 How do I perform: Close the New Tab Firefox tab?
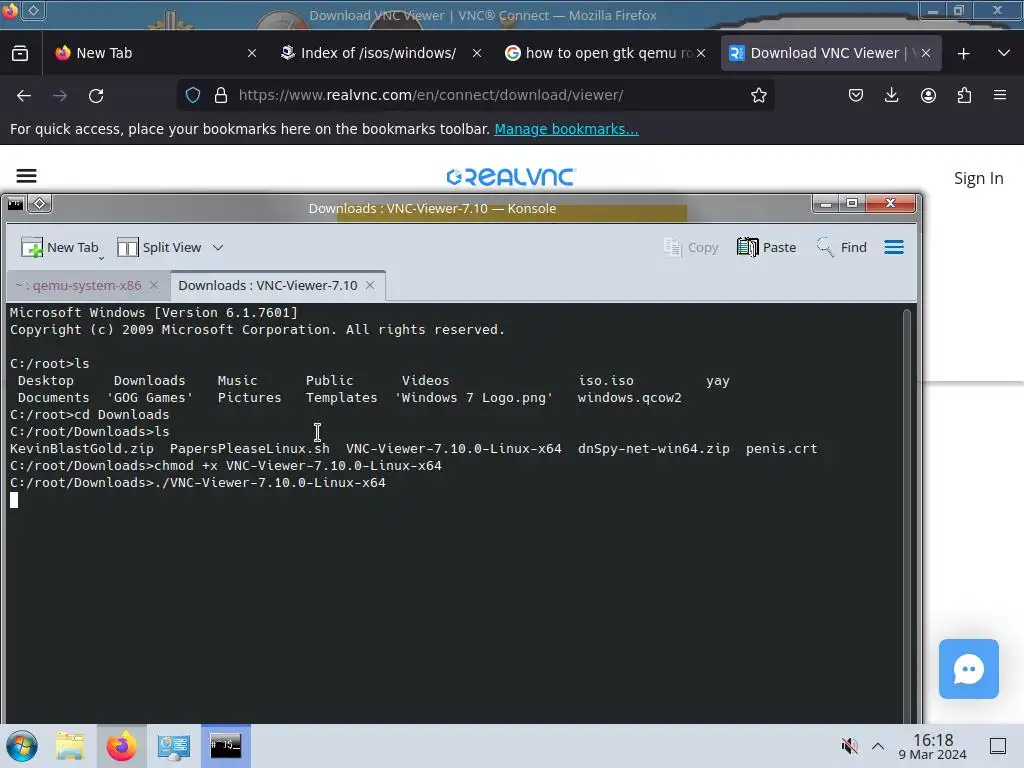pos(252,54)
